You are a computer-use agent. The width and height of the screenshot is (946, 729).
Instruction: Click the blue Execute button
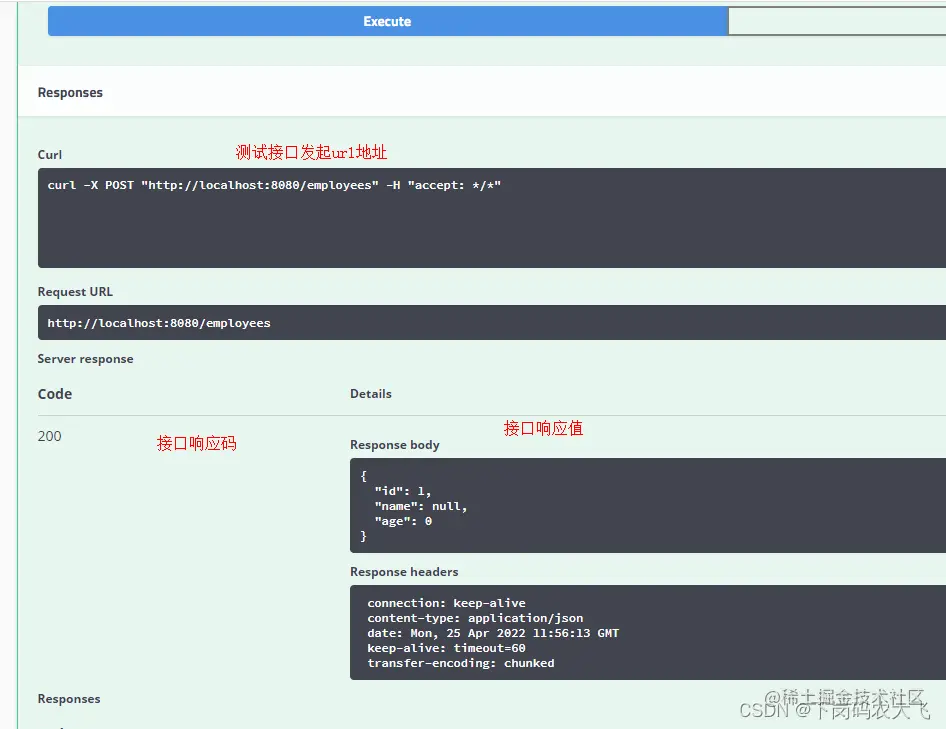pyautogui.click(x=388, y=21)
